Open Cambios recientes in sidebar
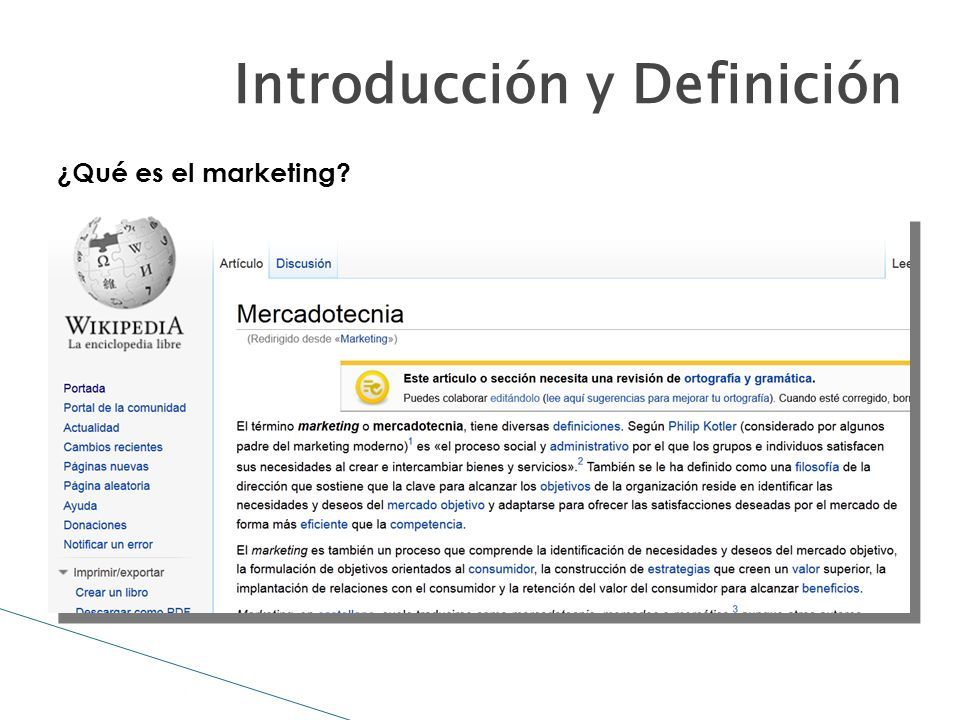 tap(113, 447)
